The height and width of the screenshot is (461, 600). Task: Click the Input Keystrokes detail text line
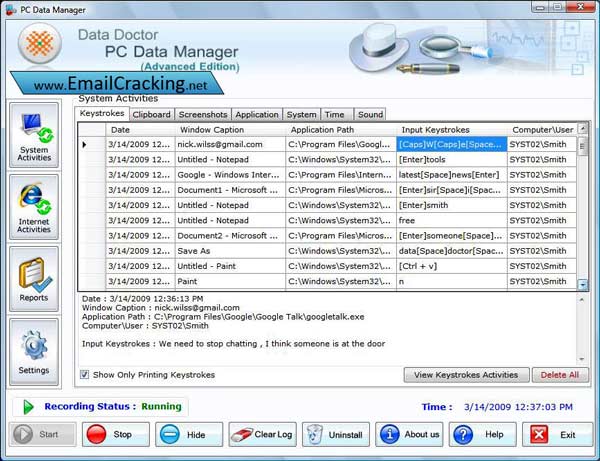tap(233, 344)
